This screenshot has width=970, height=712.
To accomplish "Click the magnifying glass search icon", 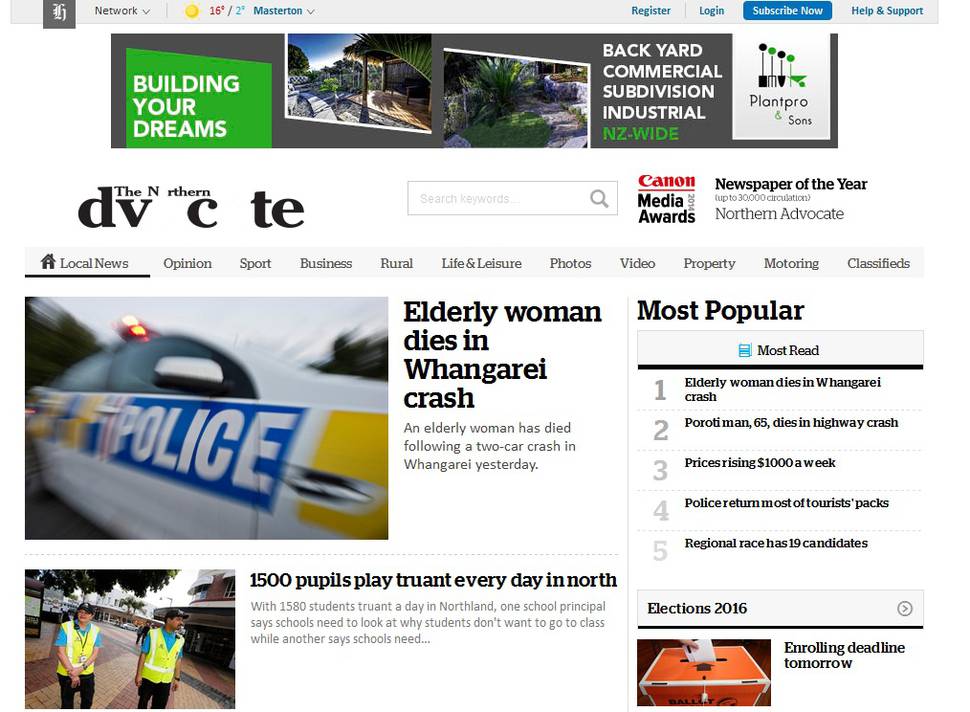I will [599, 199].
